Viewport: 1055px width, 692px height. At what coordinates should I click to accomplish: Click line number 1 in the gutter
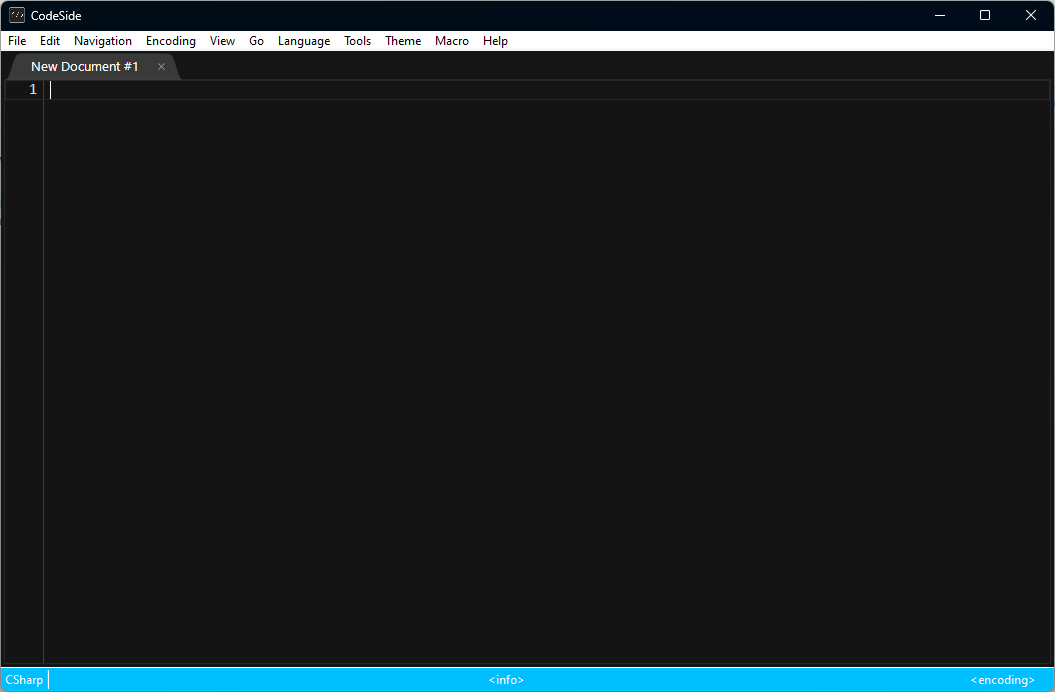[x=32, y=89]
